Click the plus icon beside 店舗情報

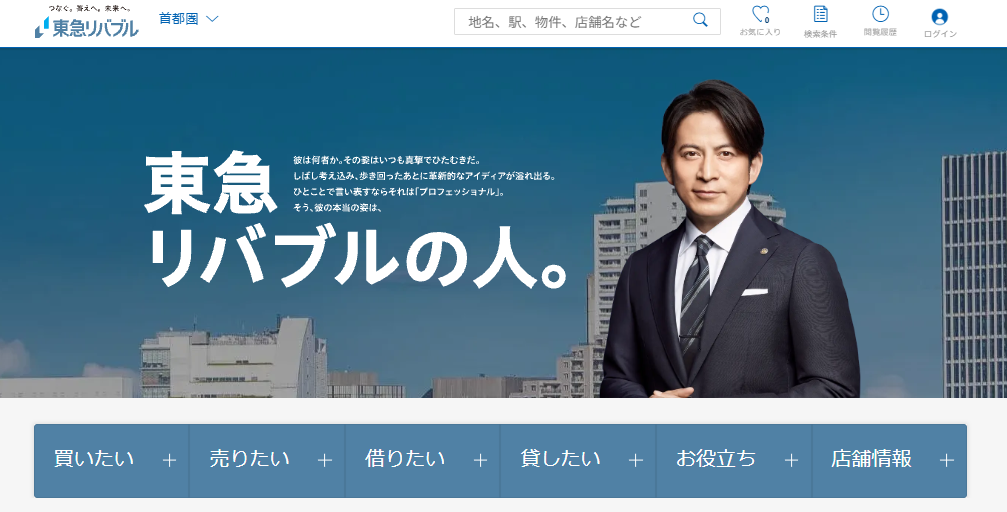[x=947, y=461]
